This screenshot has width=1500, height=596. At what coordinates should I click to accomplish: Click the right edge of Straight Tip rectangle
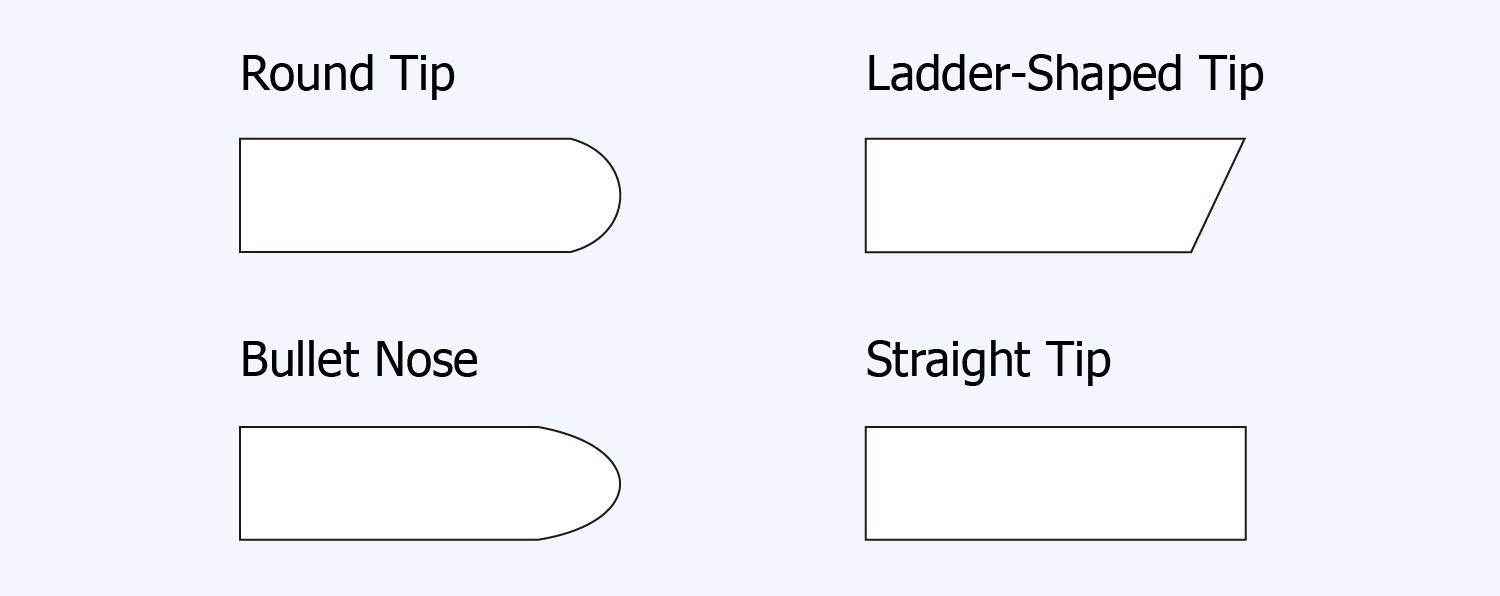coord(1245,483)
